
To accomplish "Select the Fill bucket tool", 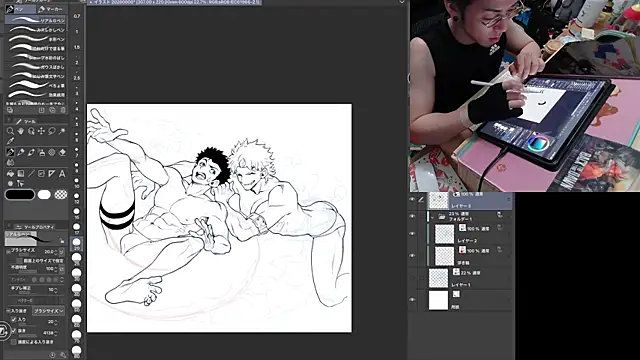I will (10, 173).
